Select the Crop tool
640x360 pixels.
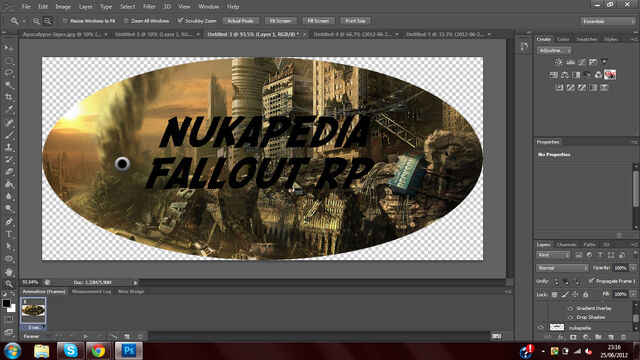click(9, 97)
